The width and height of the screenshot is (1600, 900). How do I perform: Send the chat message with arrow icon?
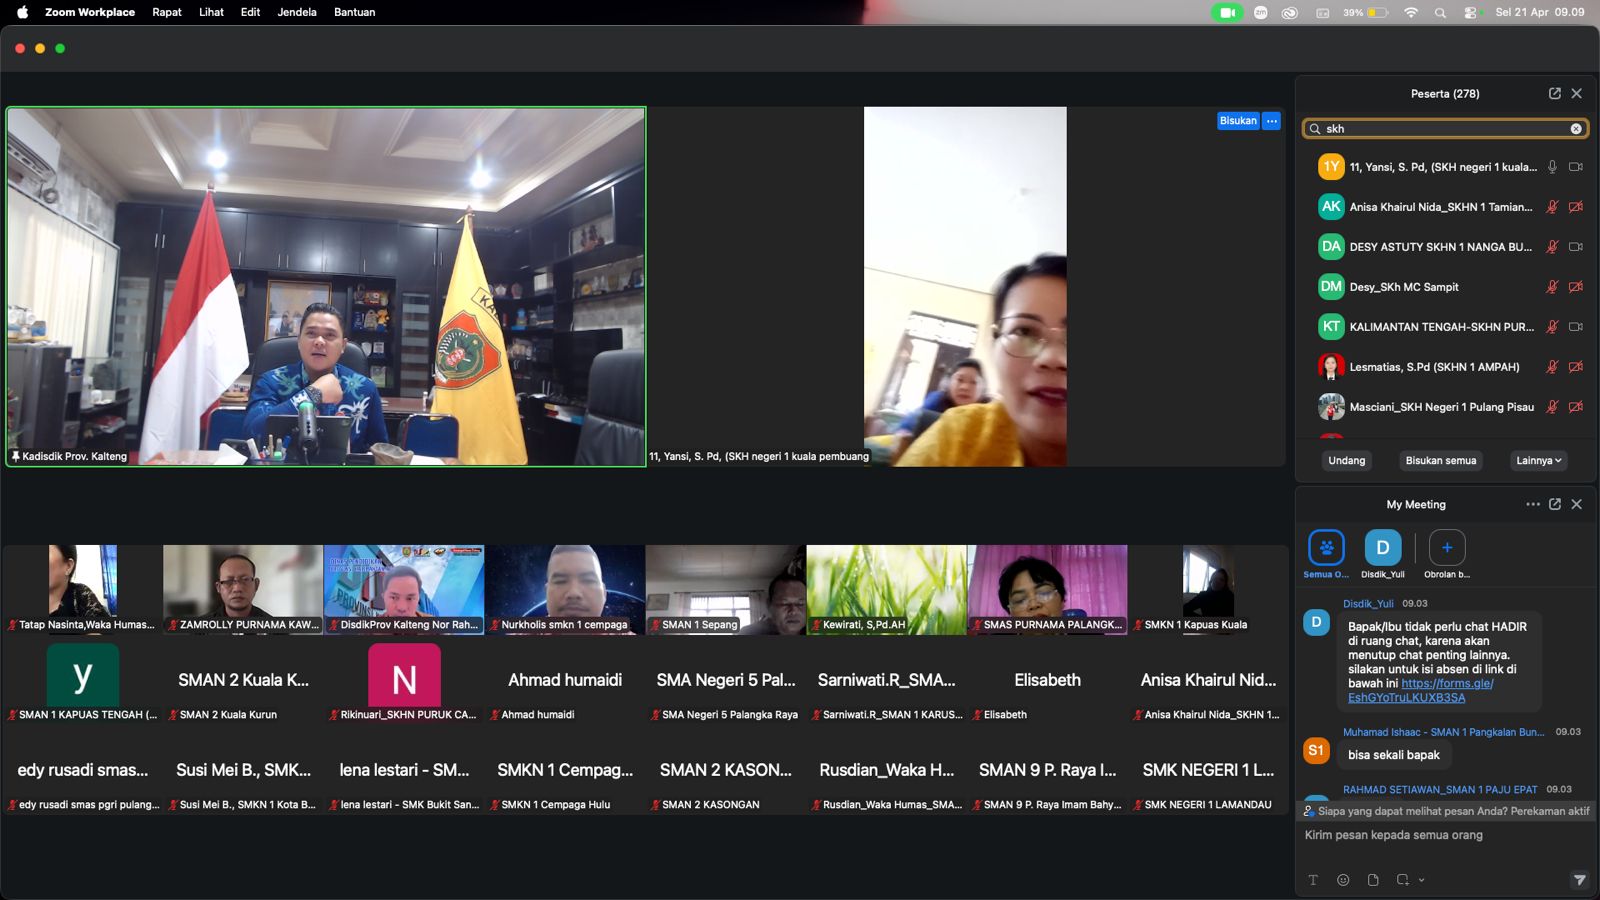point(1579,880)
